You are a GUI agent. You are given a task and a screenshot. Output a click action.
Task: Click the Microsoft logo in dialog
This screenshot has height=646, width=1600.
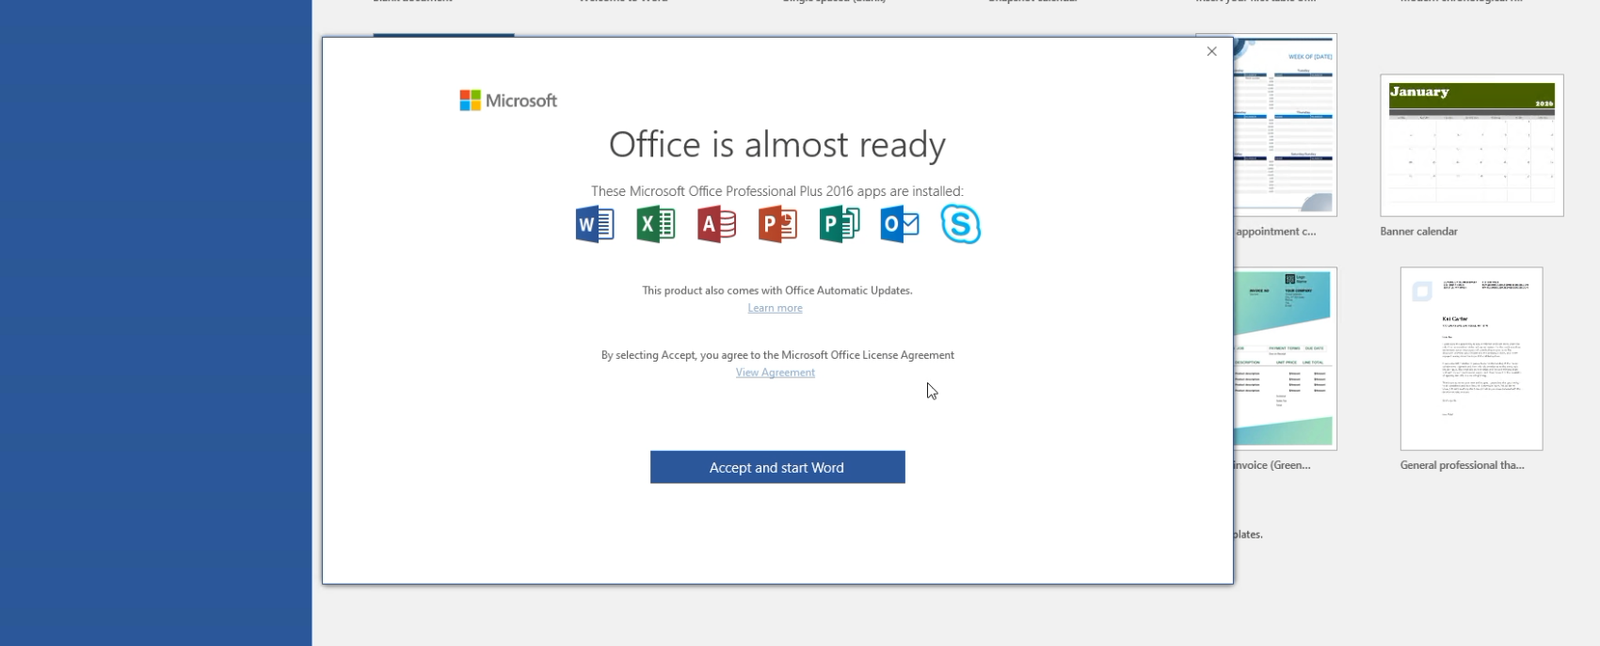508,100
